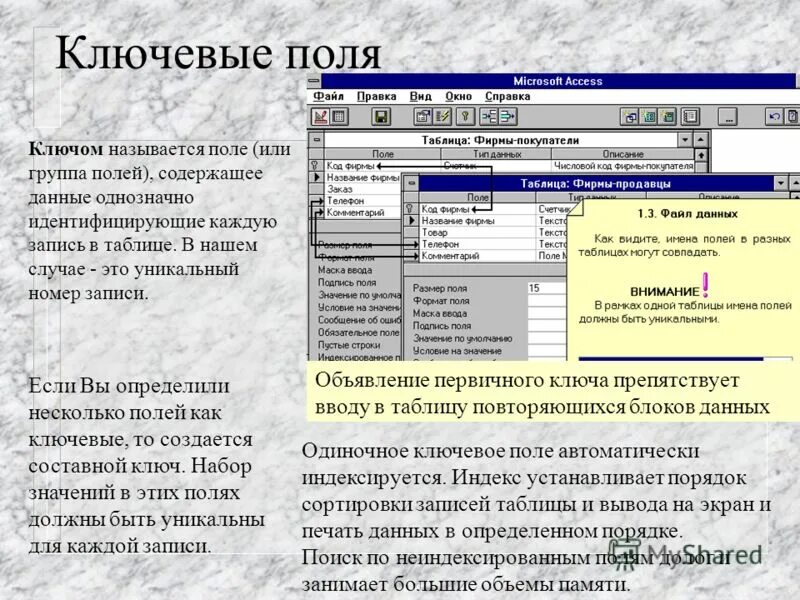Click Маска ввода property in Фирмы-покупатели
This screenshot has height=600, width=800.
tap(345, 269)
